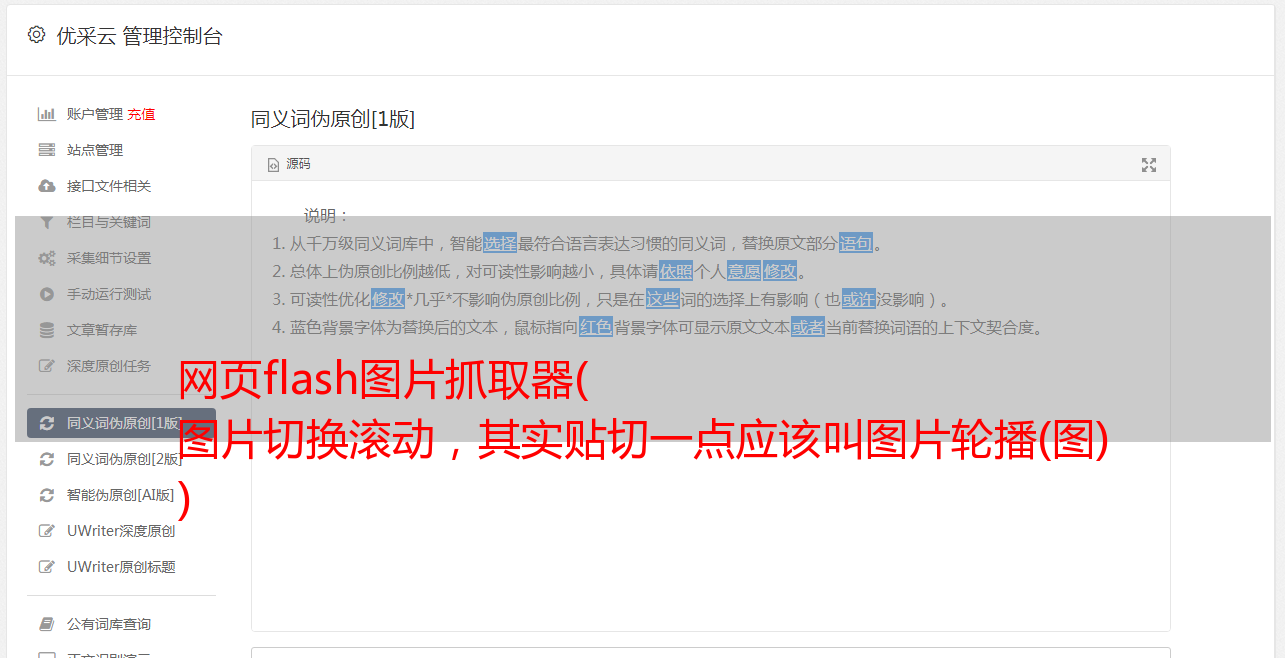Go to UWriter深度原创 page
The width and height of the screenshot is (1285, 658).
point(121,531)
